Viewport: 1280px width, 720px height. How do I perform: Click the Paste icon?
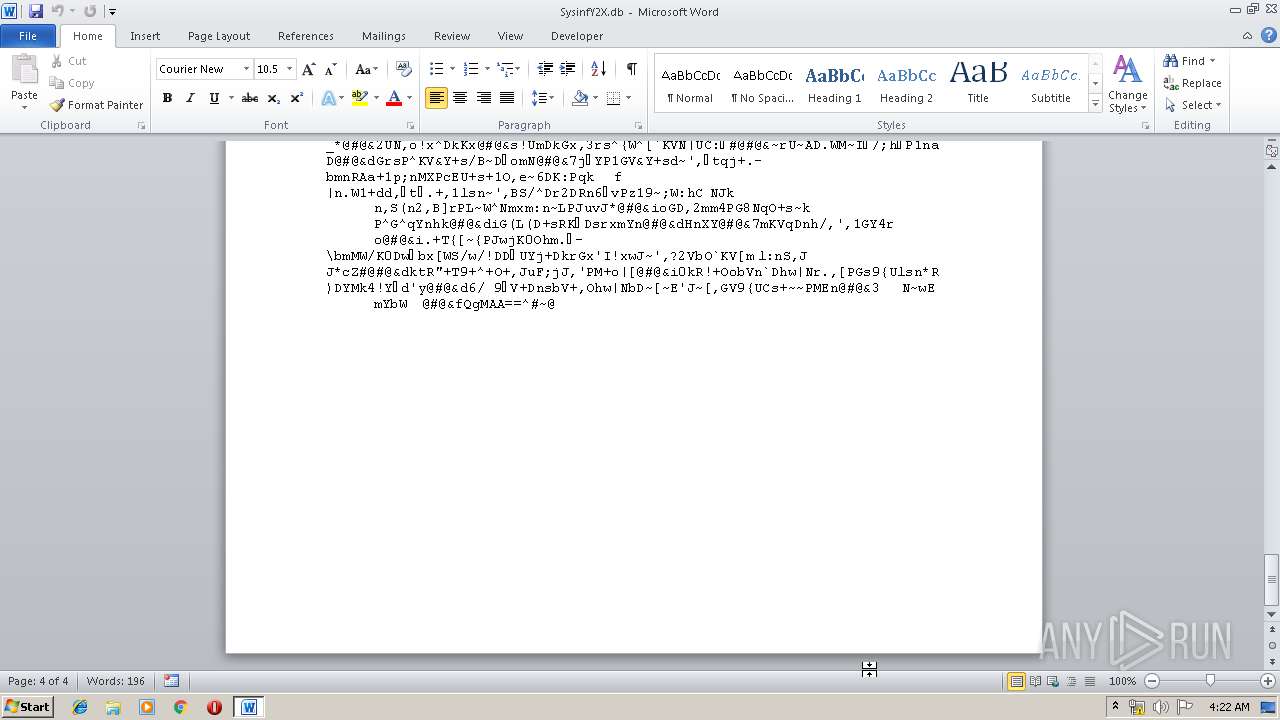(x=24, y=70)
